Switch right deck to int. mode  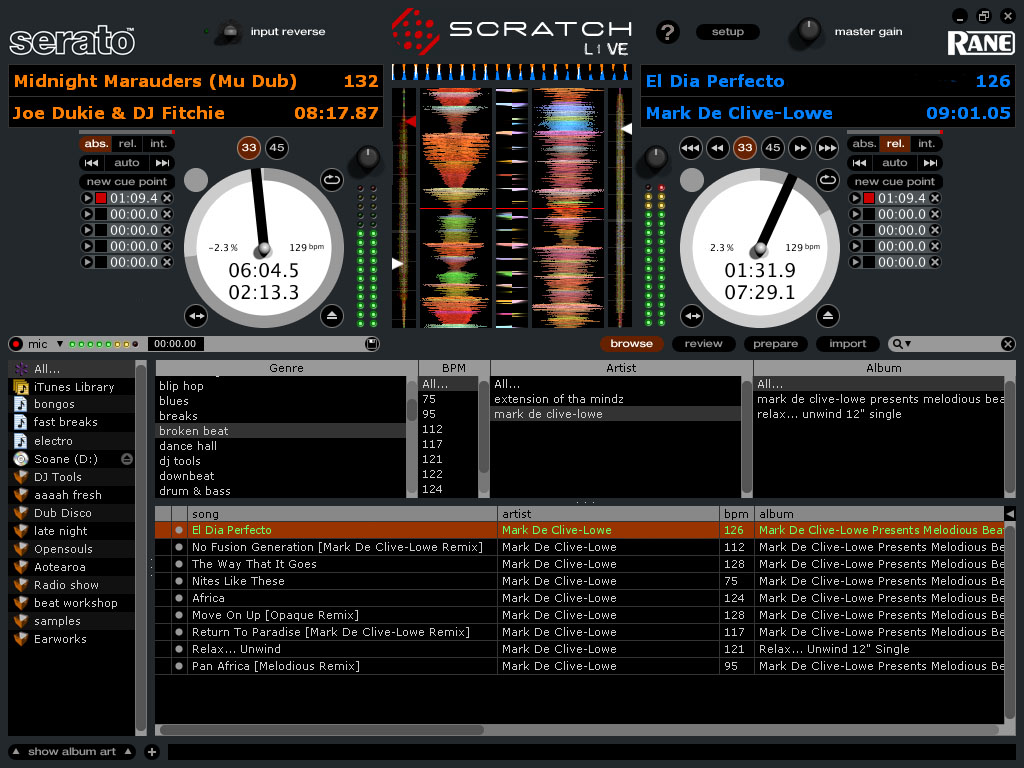coord(927,144)
